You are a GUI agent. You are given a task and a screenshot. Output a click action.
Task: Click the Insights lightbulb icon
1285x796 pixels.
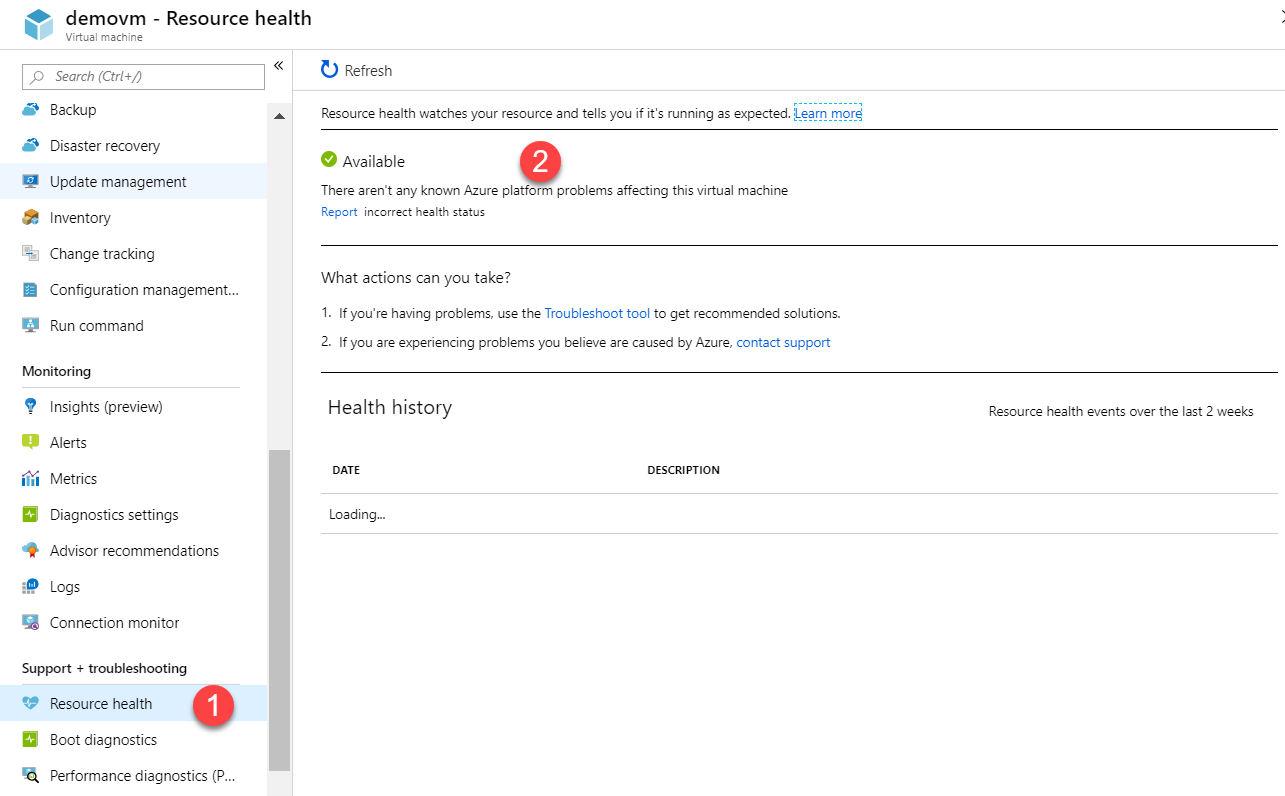(31, 407)
